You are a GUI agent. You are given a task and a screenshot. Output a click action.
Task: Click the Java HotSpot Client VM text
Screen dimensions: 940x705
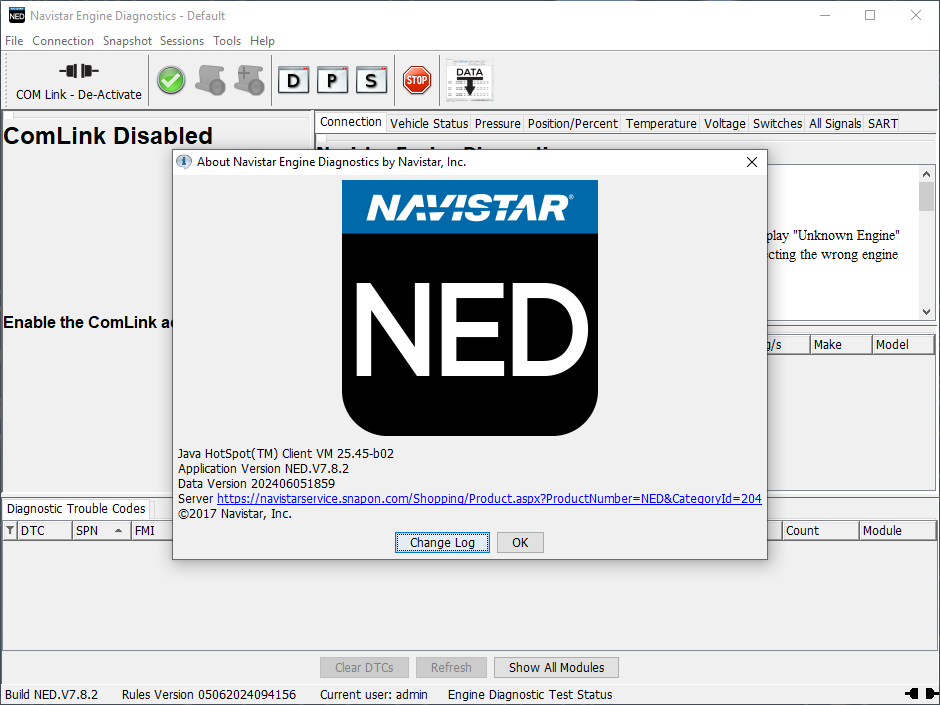[x=286, y=454]
